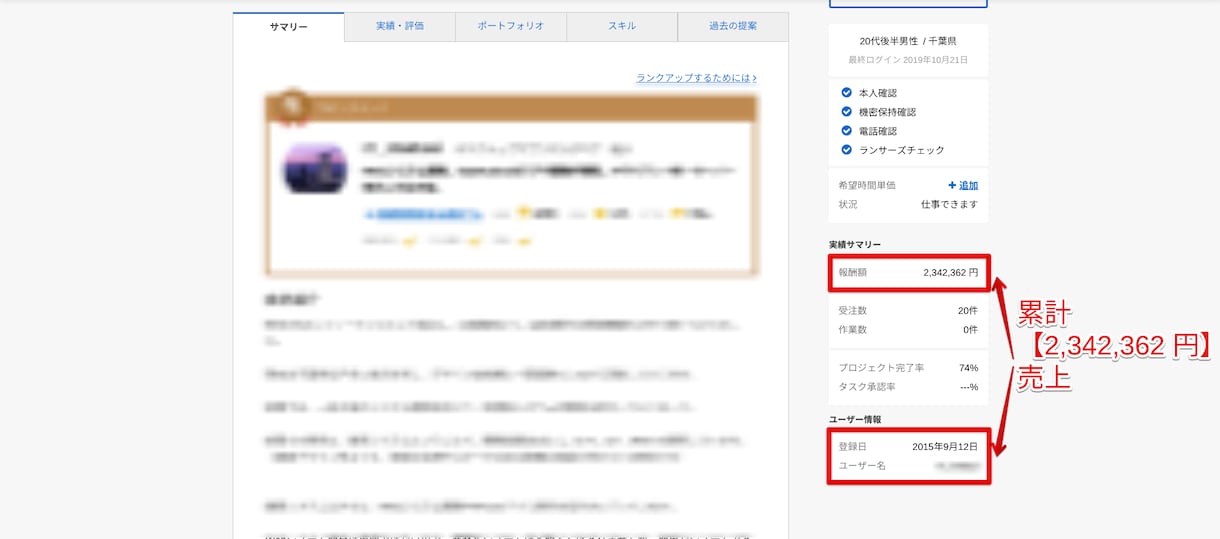Select the 実績サマリー heading
Image resolution: width=1220 pixels, height=539 pixels.
[855, 245]
